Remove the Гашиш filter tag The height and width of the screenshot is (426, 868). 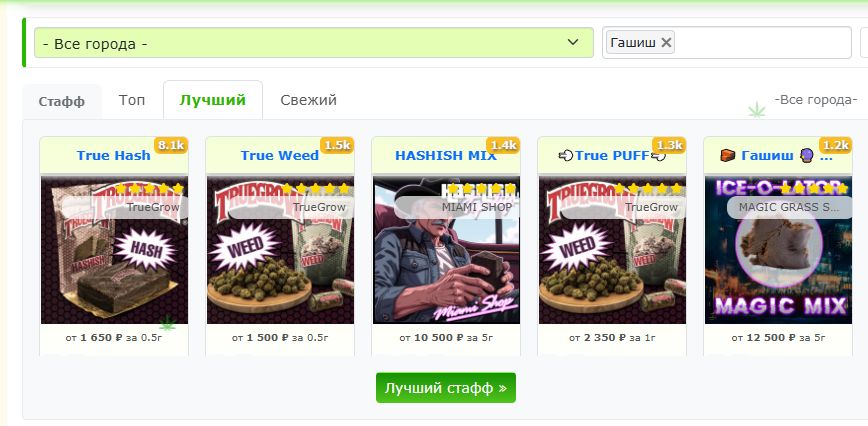(666, 43)
